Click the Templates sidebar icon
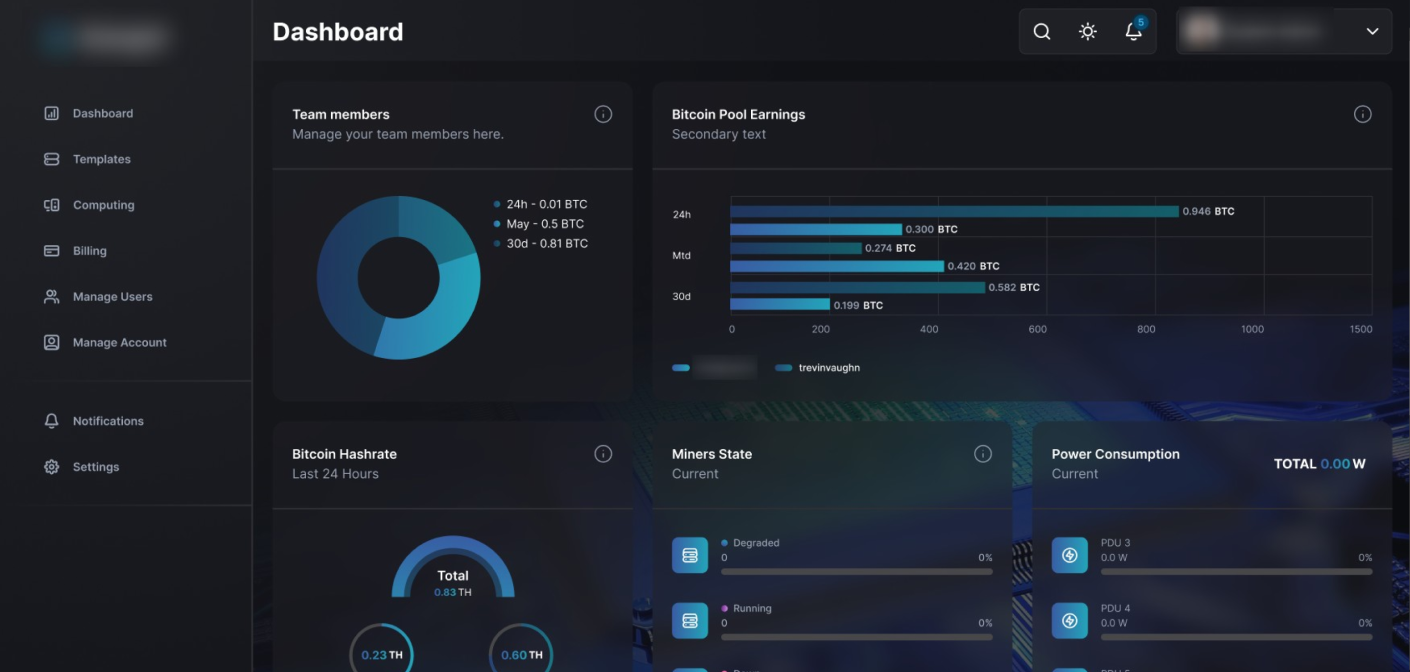 pyautogui.click(x=52, y=159)
